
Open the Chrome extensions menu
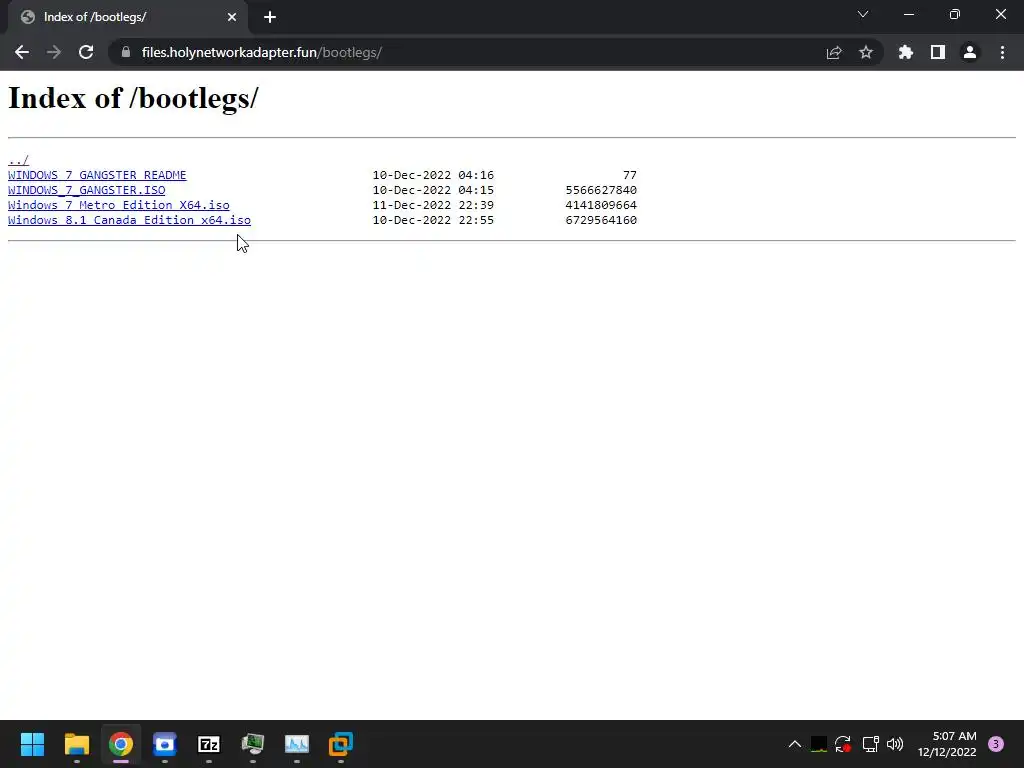click(x=906, y=52)
